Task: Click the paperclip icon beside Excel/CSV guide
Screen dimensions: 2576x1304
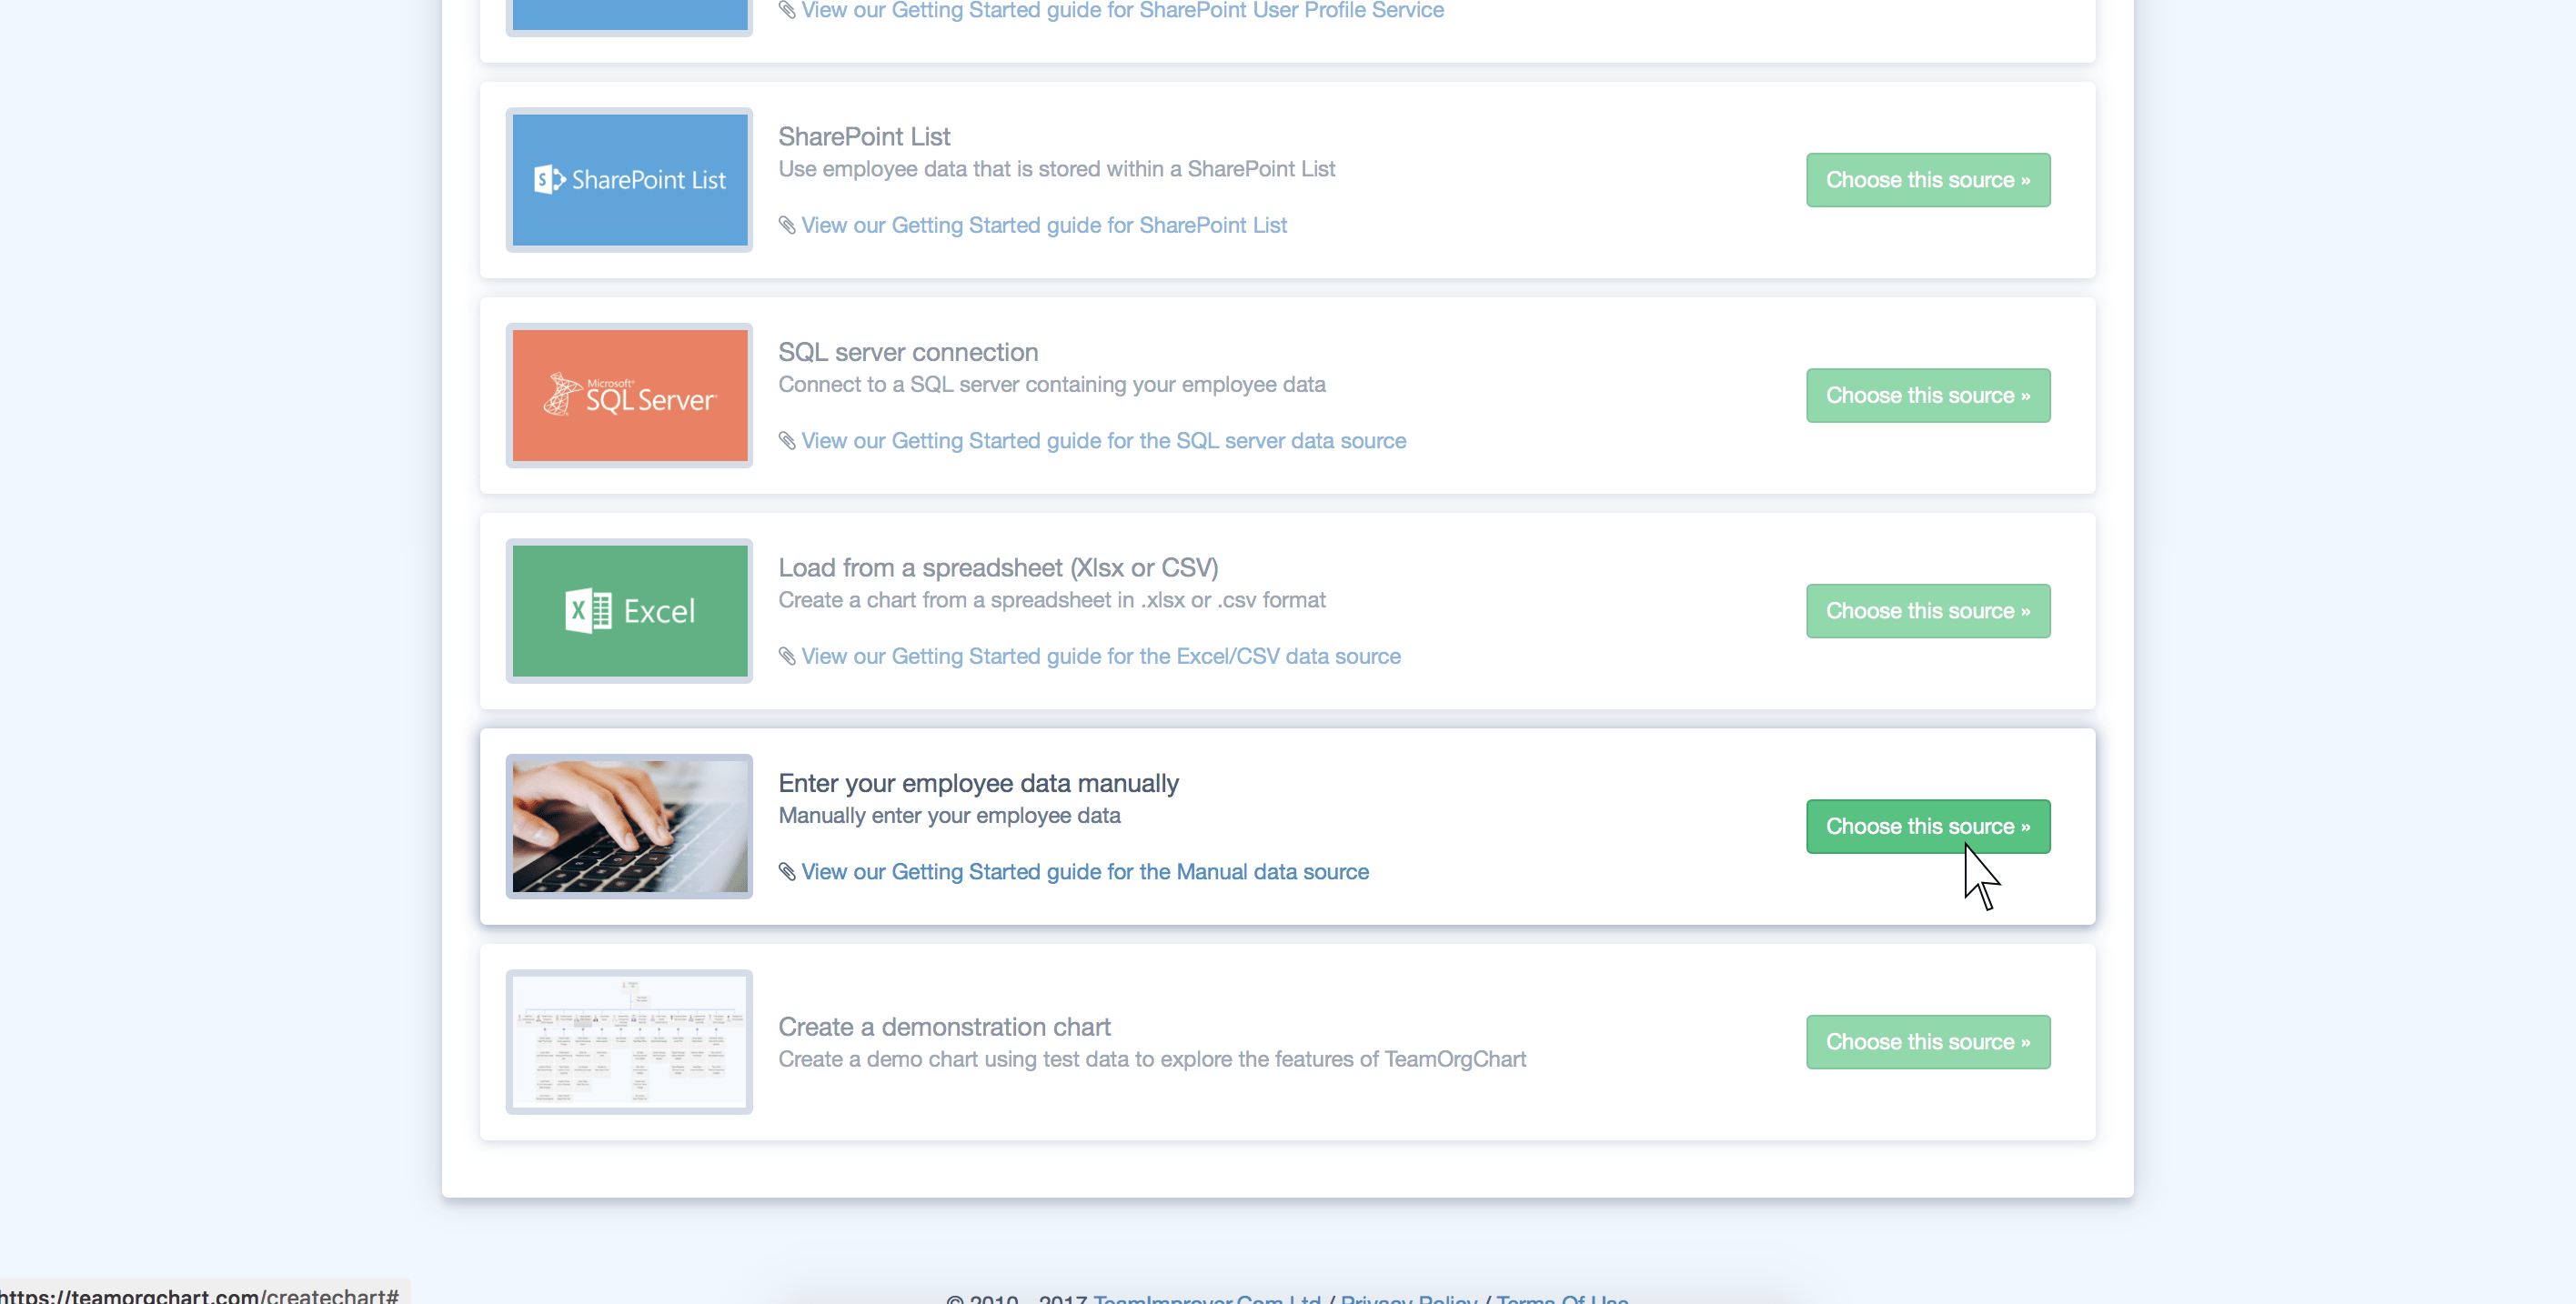Action: [787, 657]
